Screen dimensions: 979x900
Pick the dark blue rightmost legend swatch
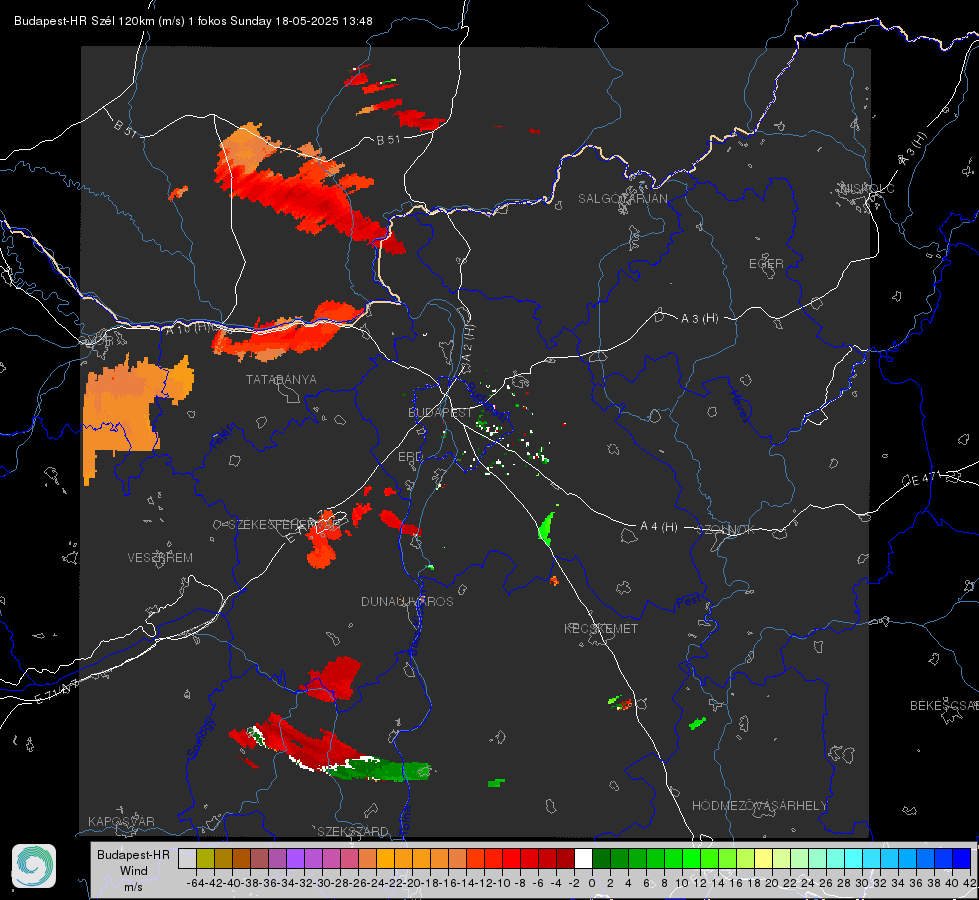pos(962,859)
